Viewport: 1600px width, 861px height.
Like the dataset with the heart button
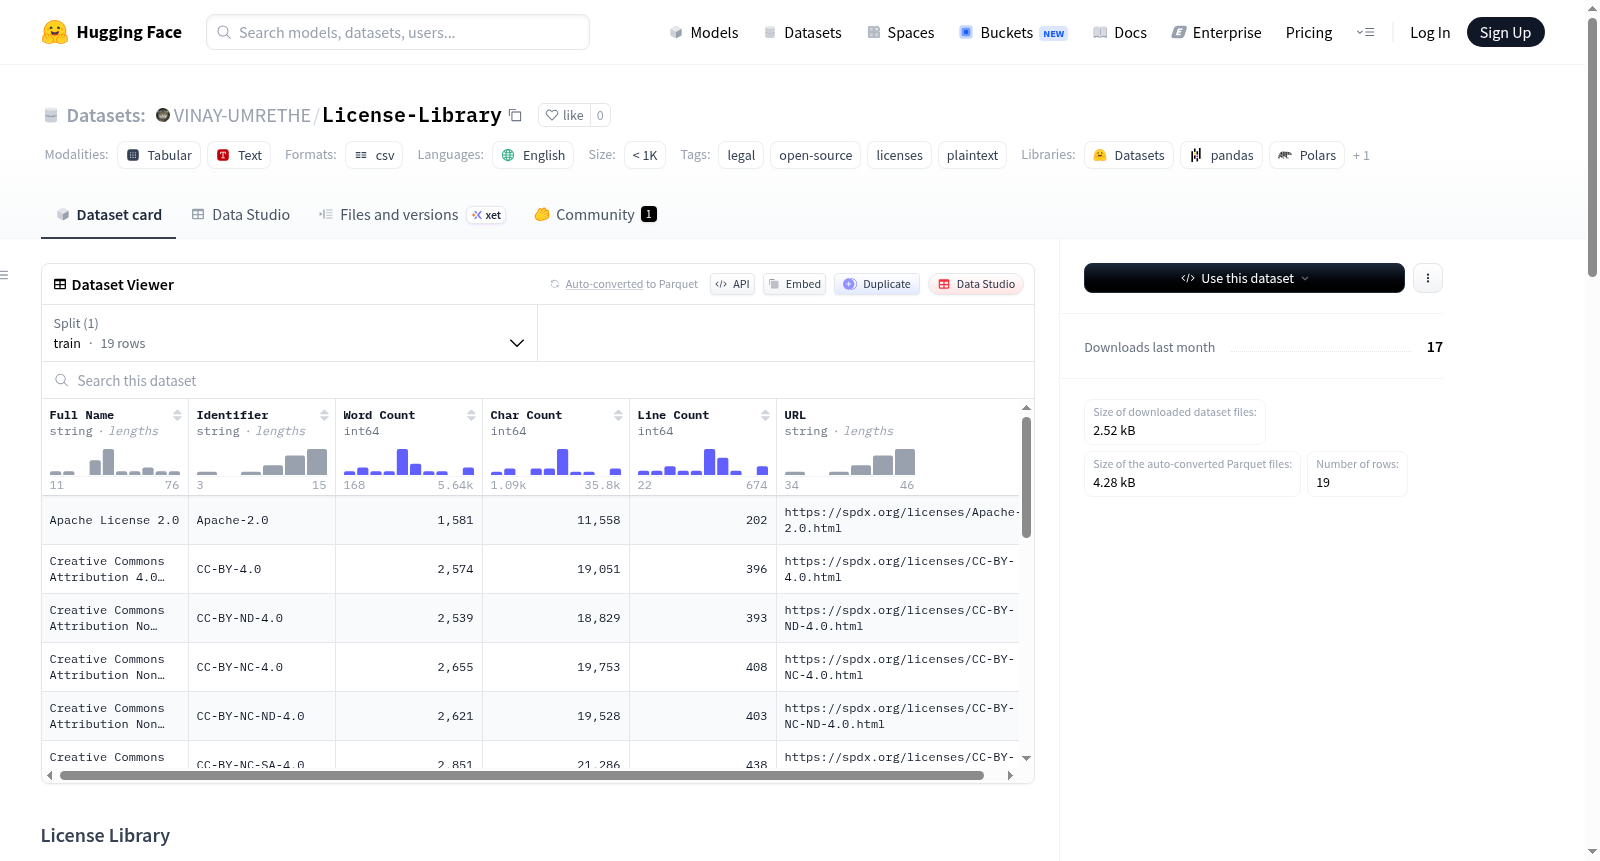click(564, 115)
